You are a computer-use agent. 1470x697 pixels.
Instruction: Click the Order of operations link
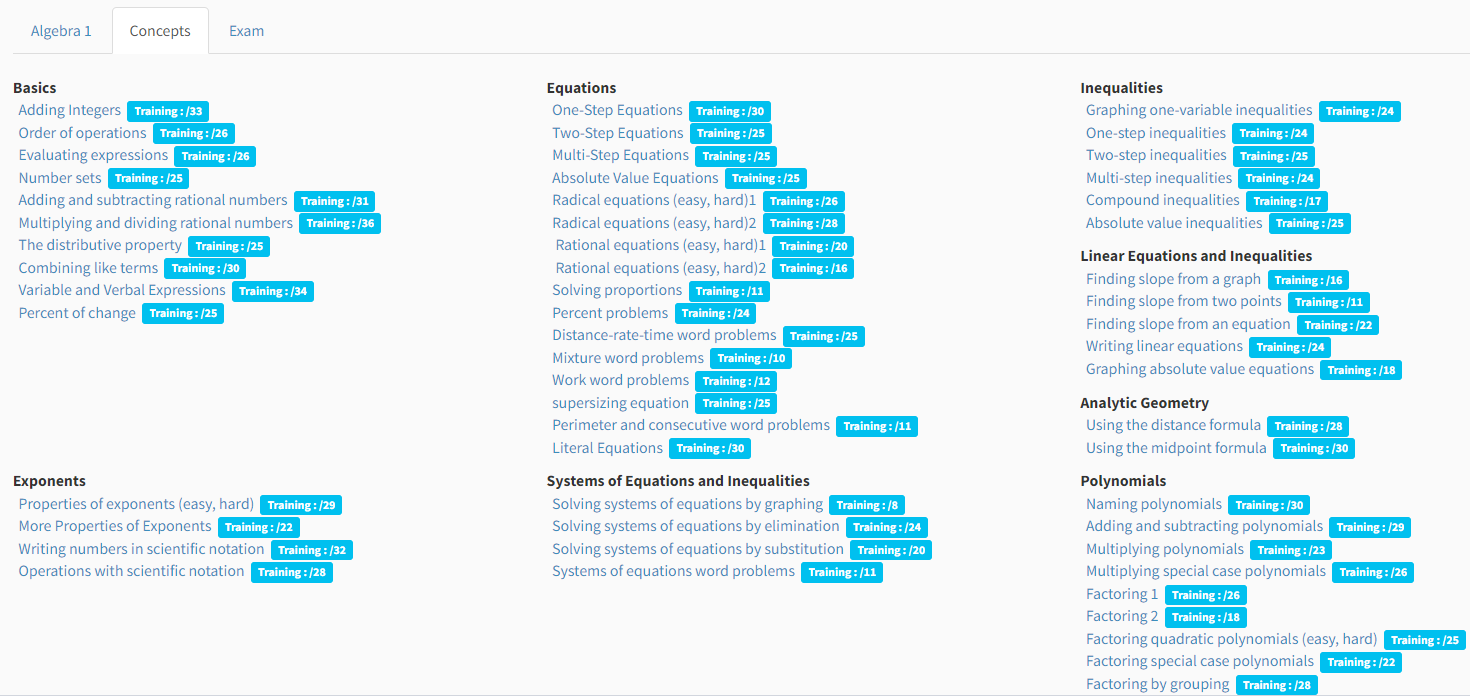click(x=83, y=133)
